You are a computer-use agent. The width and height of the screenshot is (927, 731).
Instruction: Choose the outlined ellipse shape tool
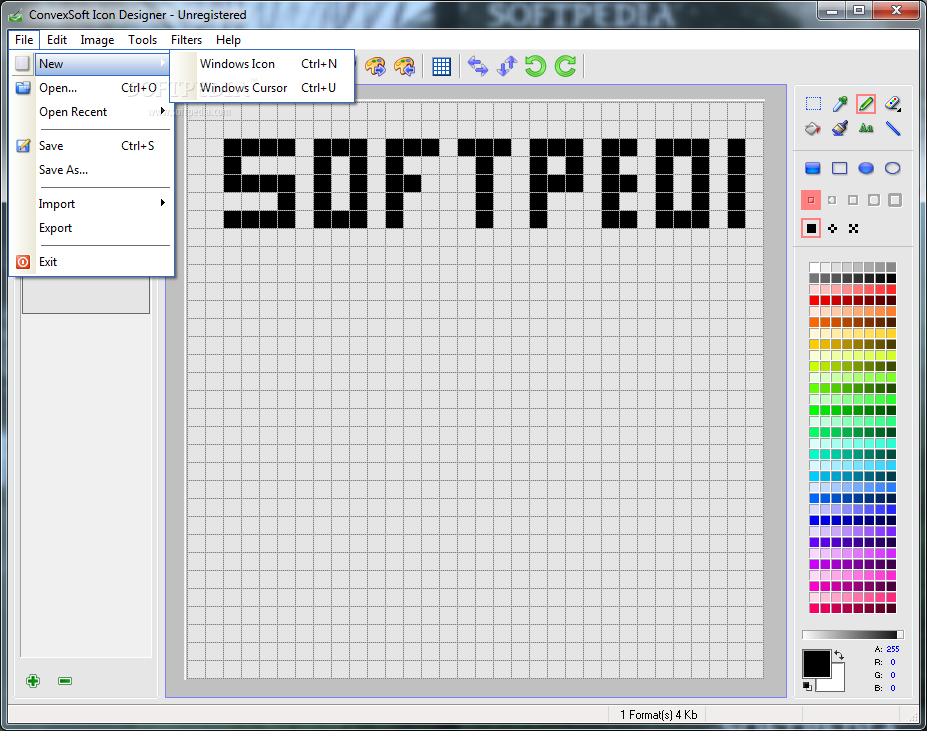pos(893,169)
